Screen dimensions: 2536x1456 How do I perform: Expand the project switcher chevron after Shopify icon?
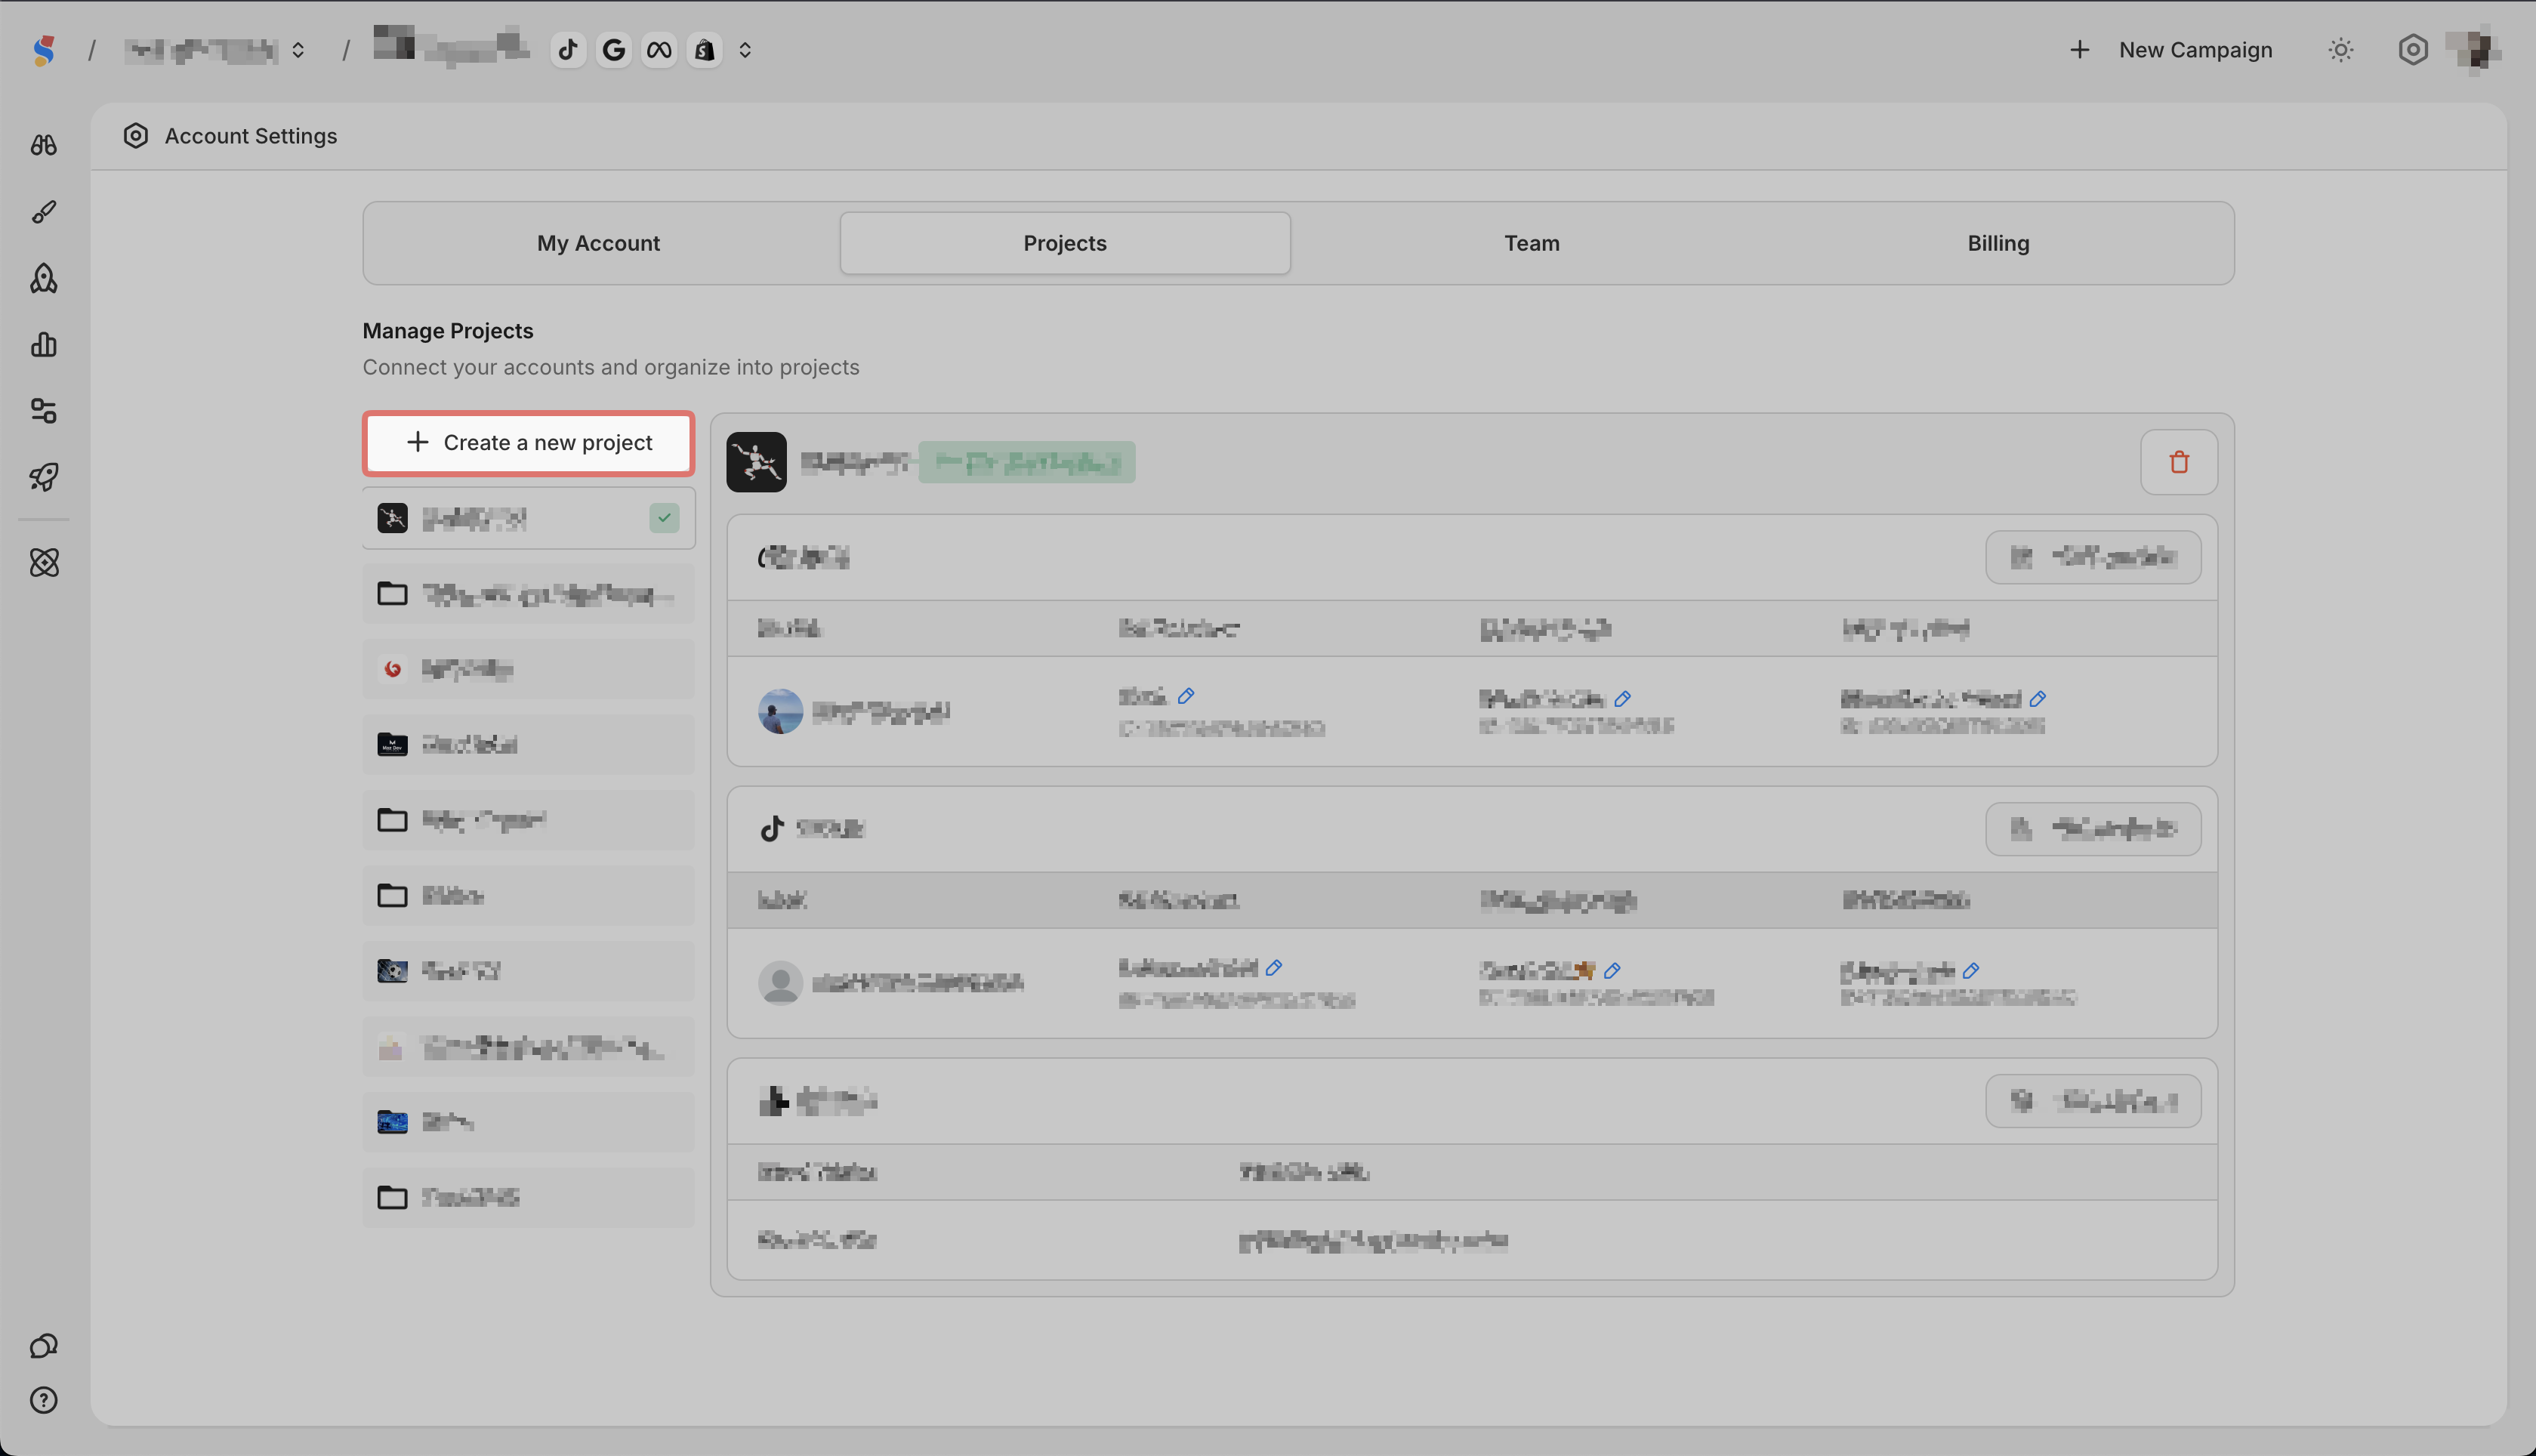click(x=745, y=50)
